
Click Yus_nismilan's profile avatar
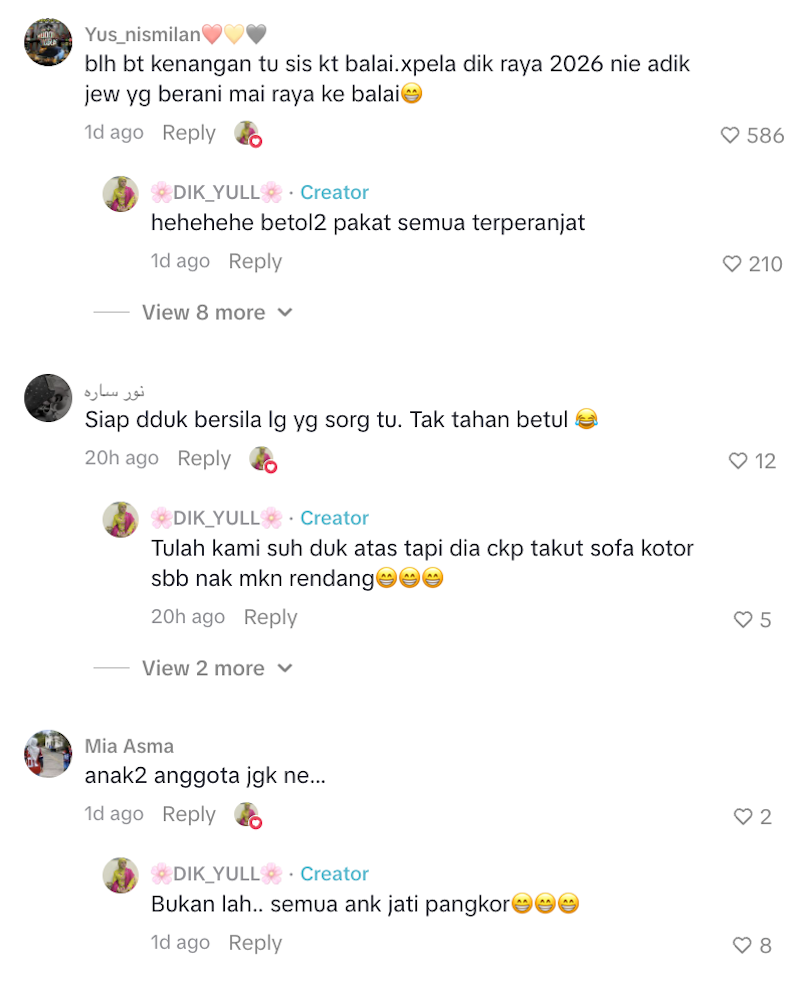click(x=48, y=42)
